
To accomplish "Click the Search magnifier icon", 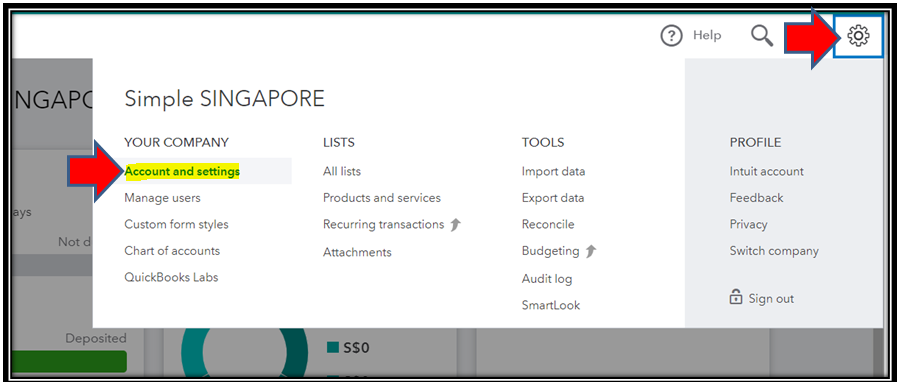I will click(x=762, y=36).
